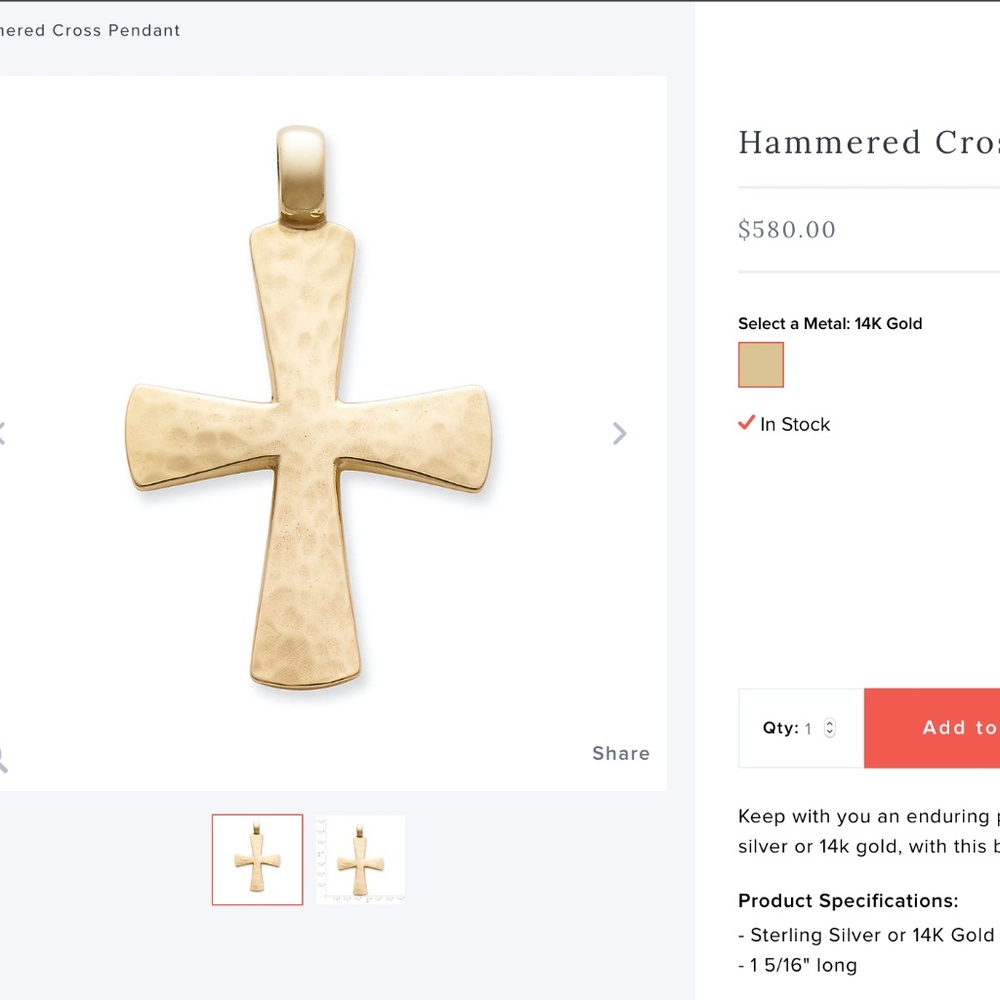The height and width of the screenshot is (1000, 1000).
Task: Show previous product photo via left arrow
Action: [3, 433]
